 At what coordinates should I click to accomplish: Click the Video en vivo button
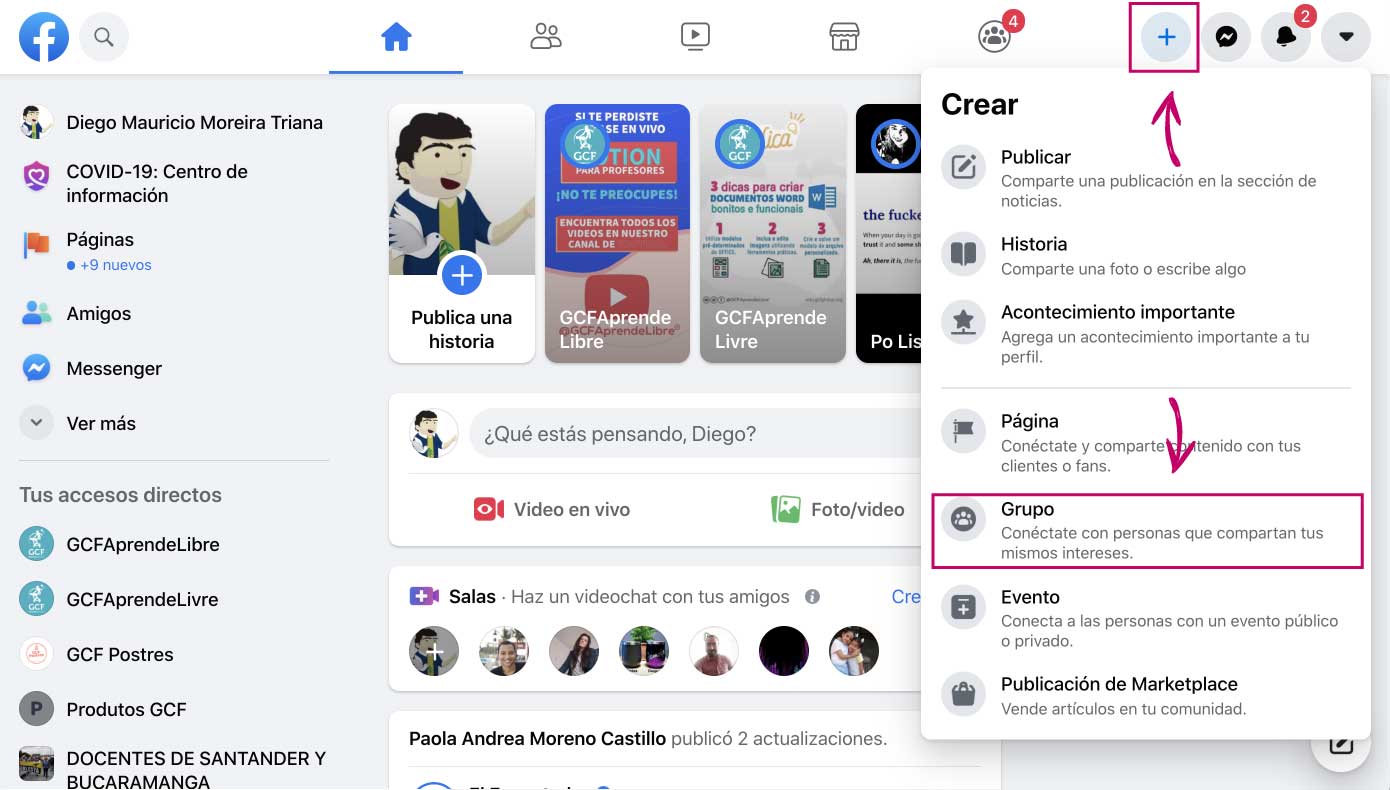click(552, 510)
